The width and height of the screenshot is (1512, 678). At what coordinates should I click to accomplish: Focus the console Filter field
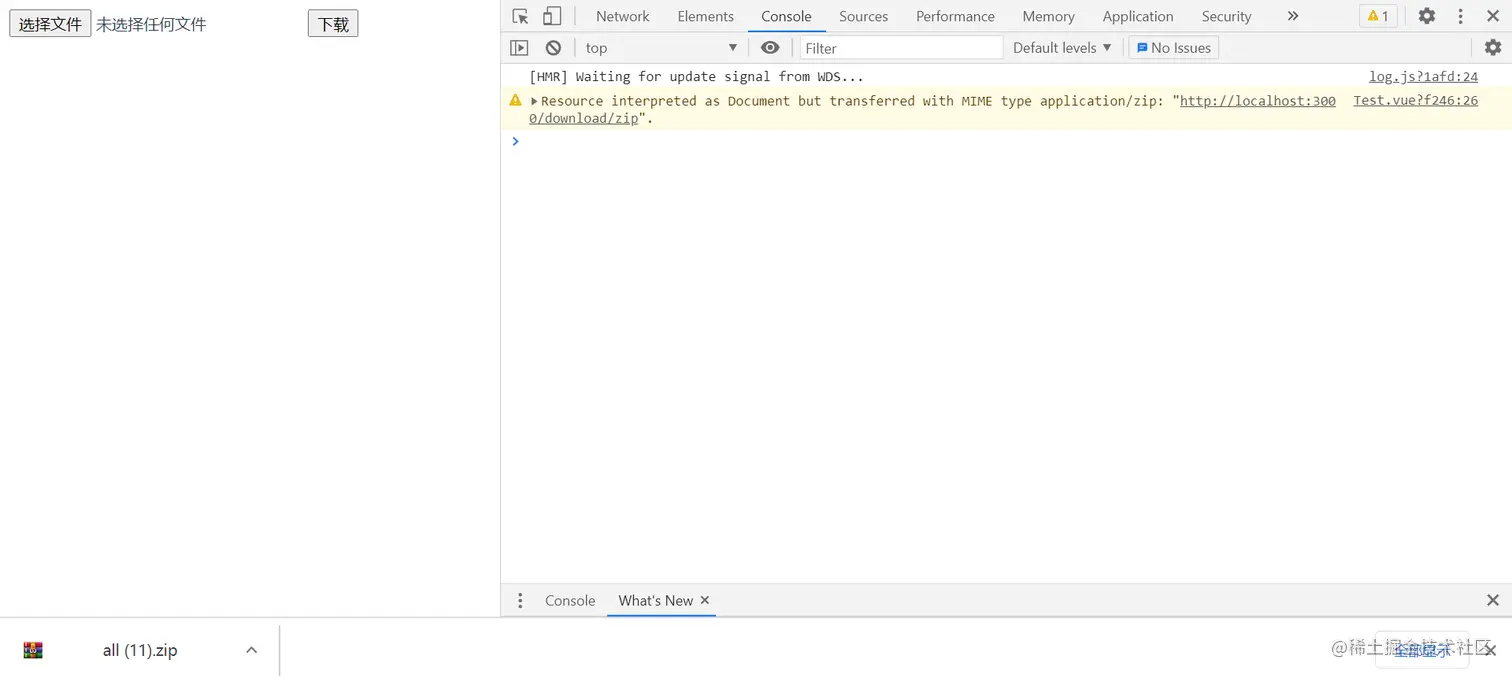(901, 48)
